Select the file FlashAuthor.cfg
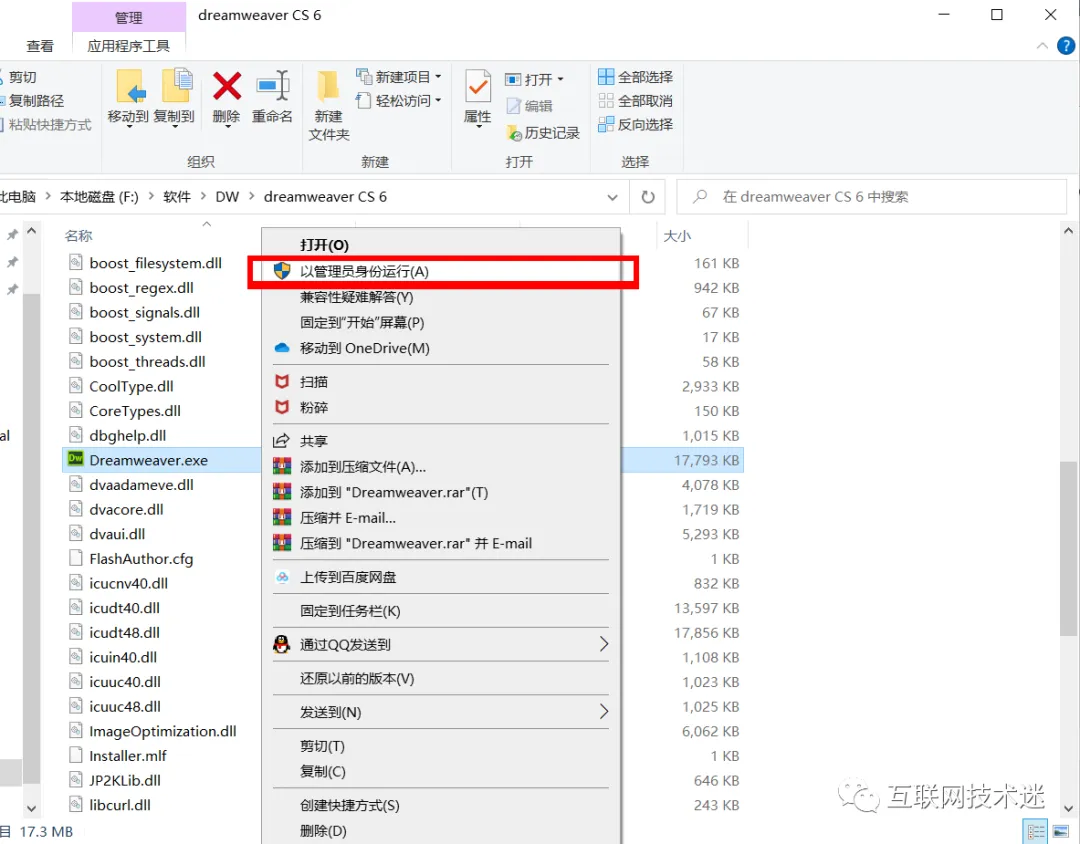This screenshot has height=844, width=1080. point(141,559)
